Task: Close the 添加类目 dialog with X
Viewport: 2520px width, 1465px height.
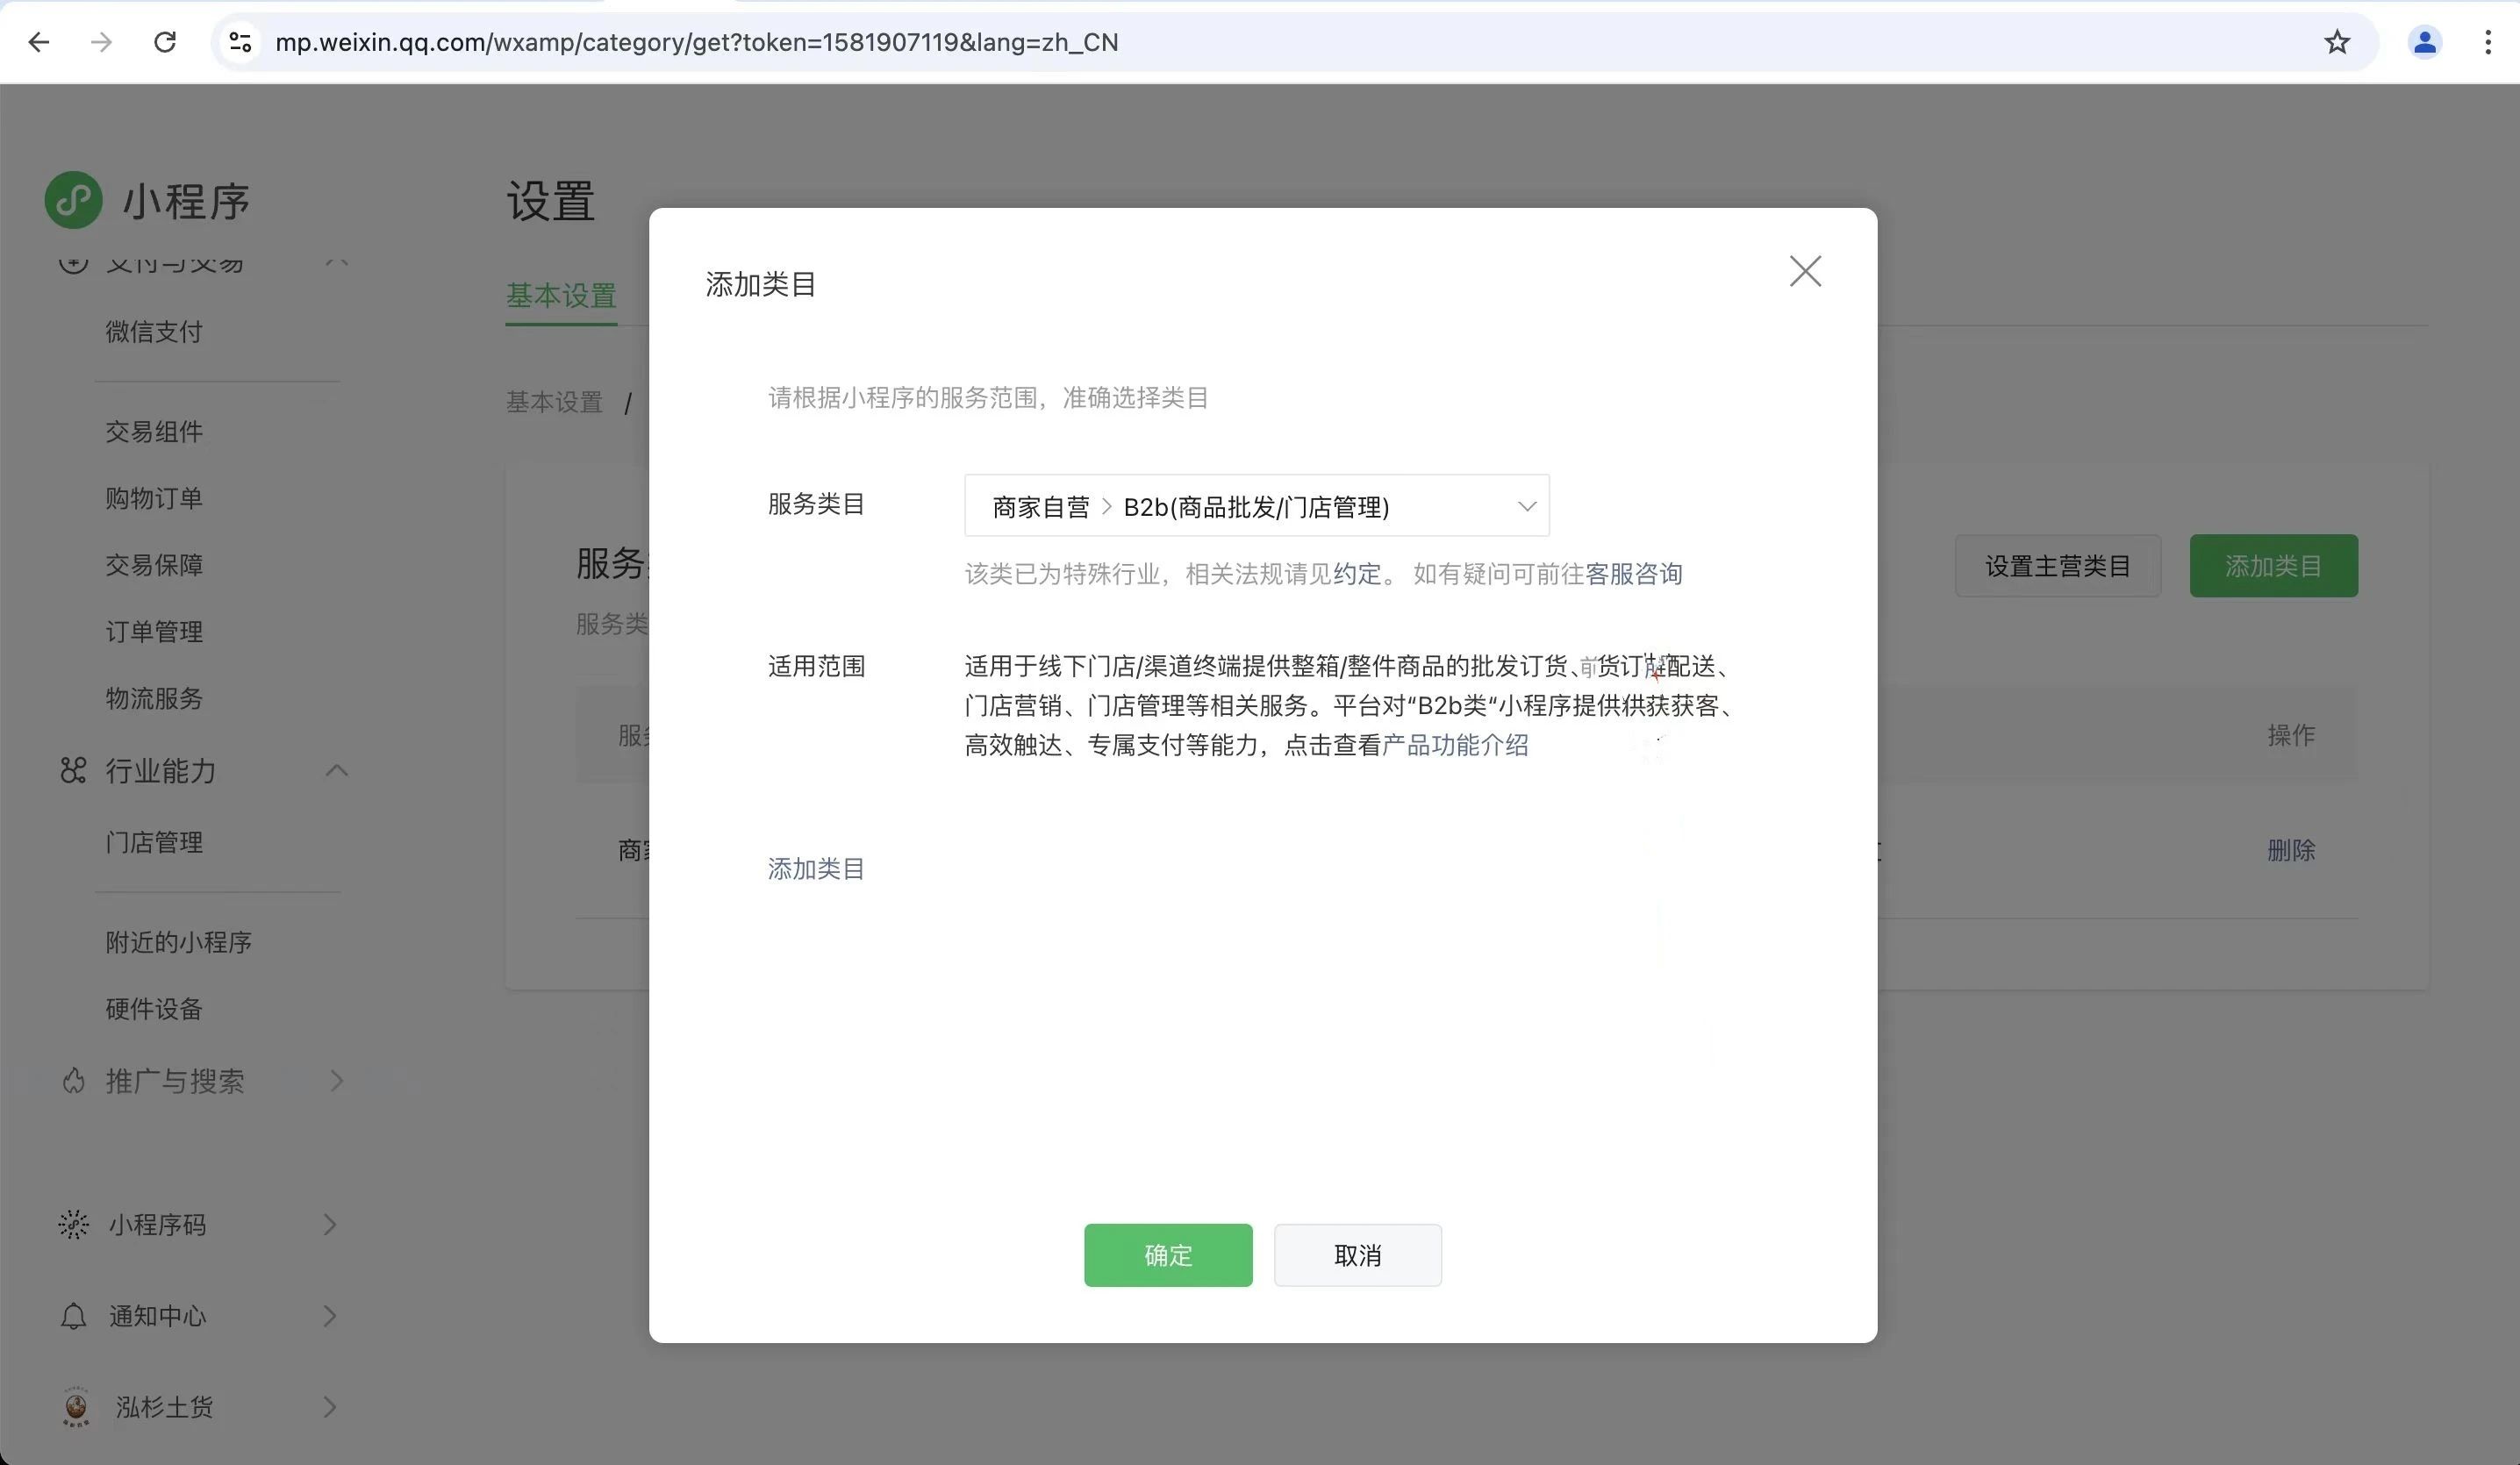Action: [x=1804, y=271]
